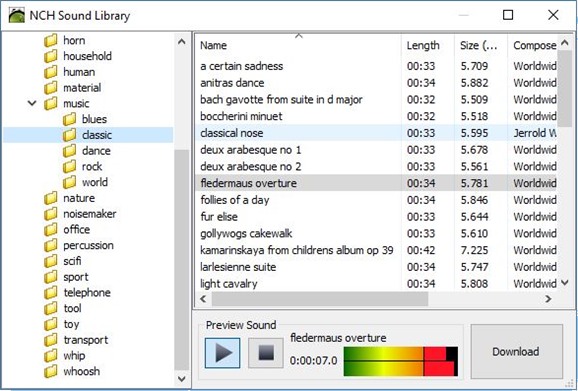The image size is (578, 391).
Task: Click the folder tree vertical scrollbar thumb
Action: 181,260
